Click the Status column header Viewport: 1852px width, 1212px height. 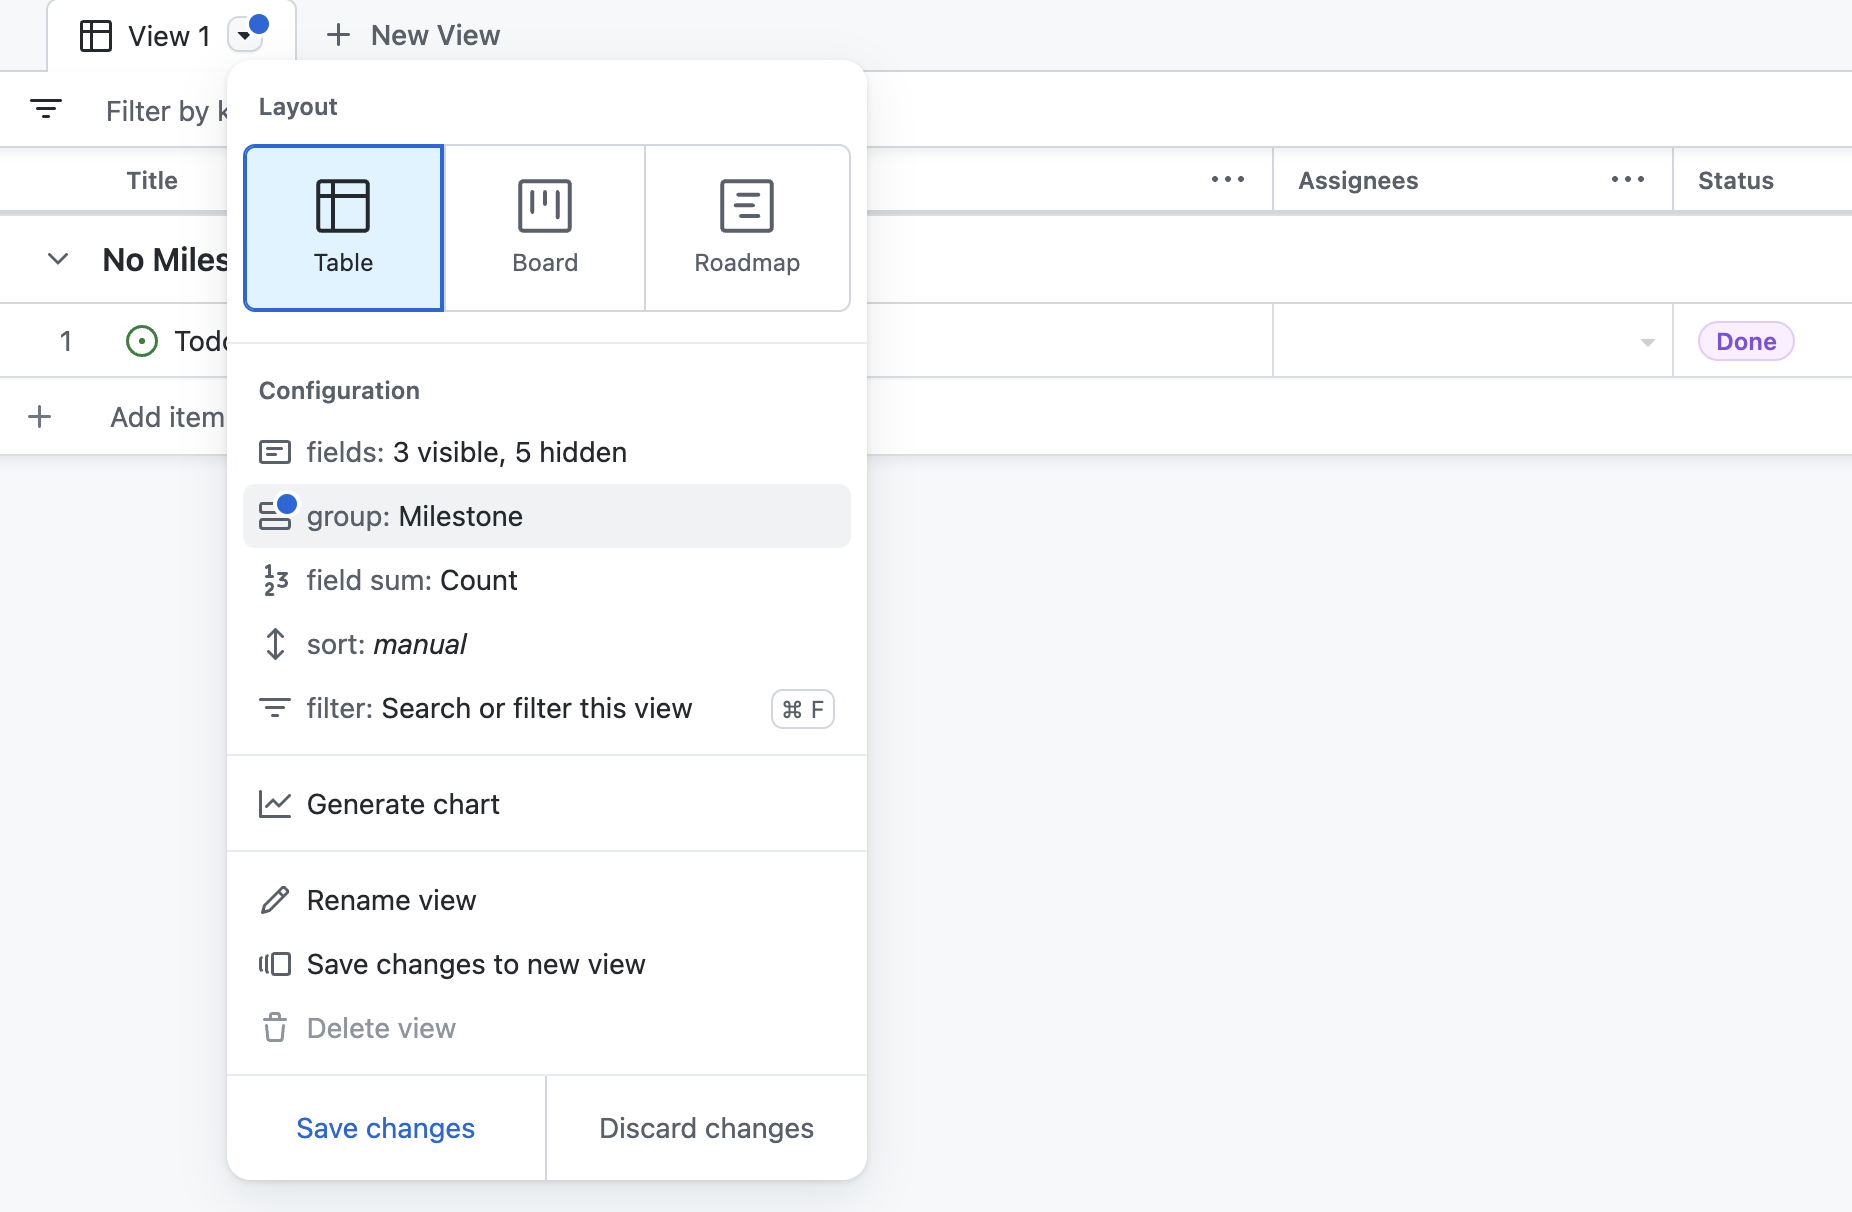(1736, 180)
